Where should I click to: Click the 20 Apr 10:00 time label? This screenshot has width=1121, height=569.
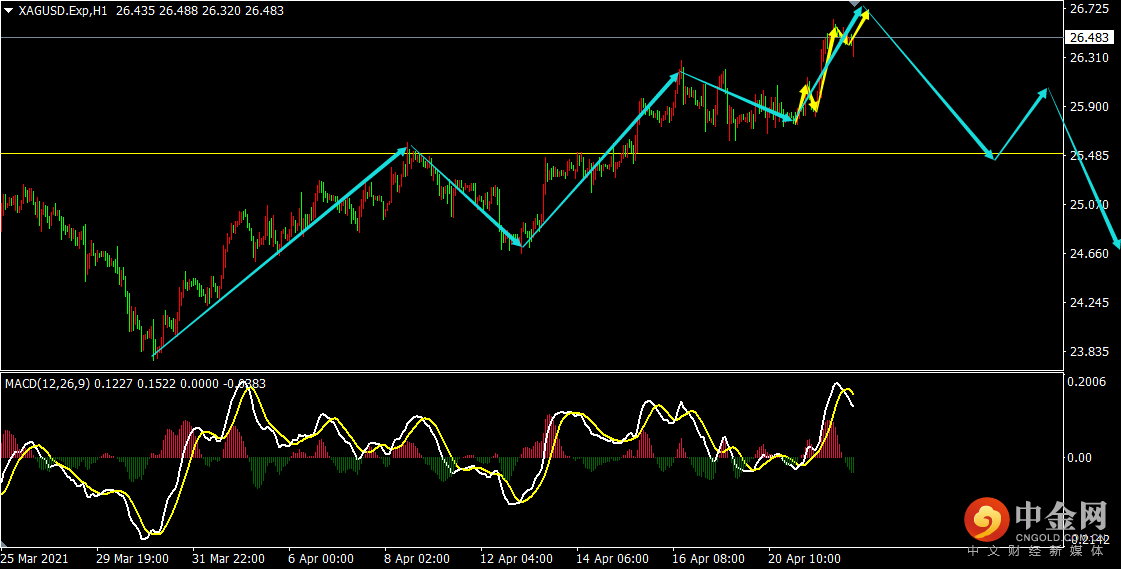[806, 559]
